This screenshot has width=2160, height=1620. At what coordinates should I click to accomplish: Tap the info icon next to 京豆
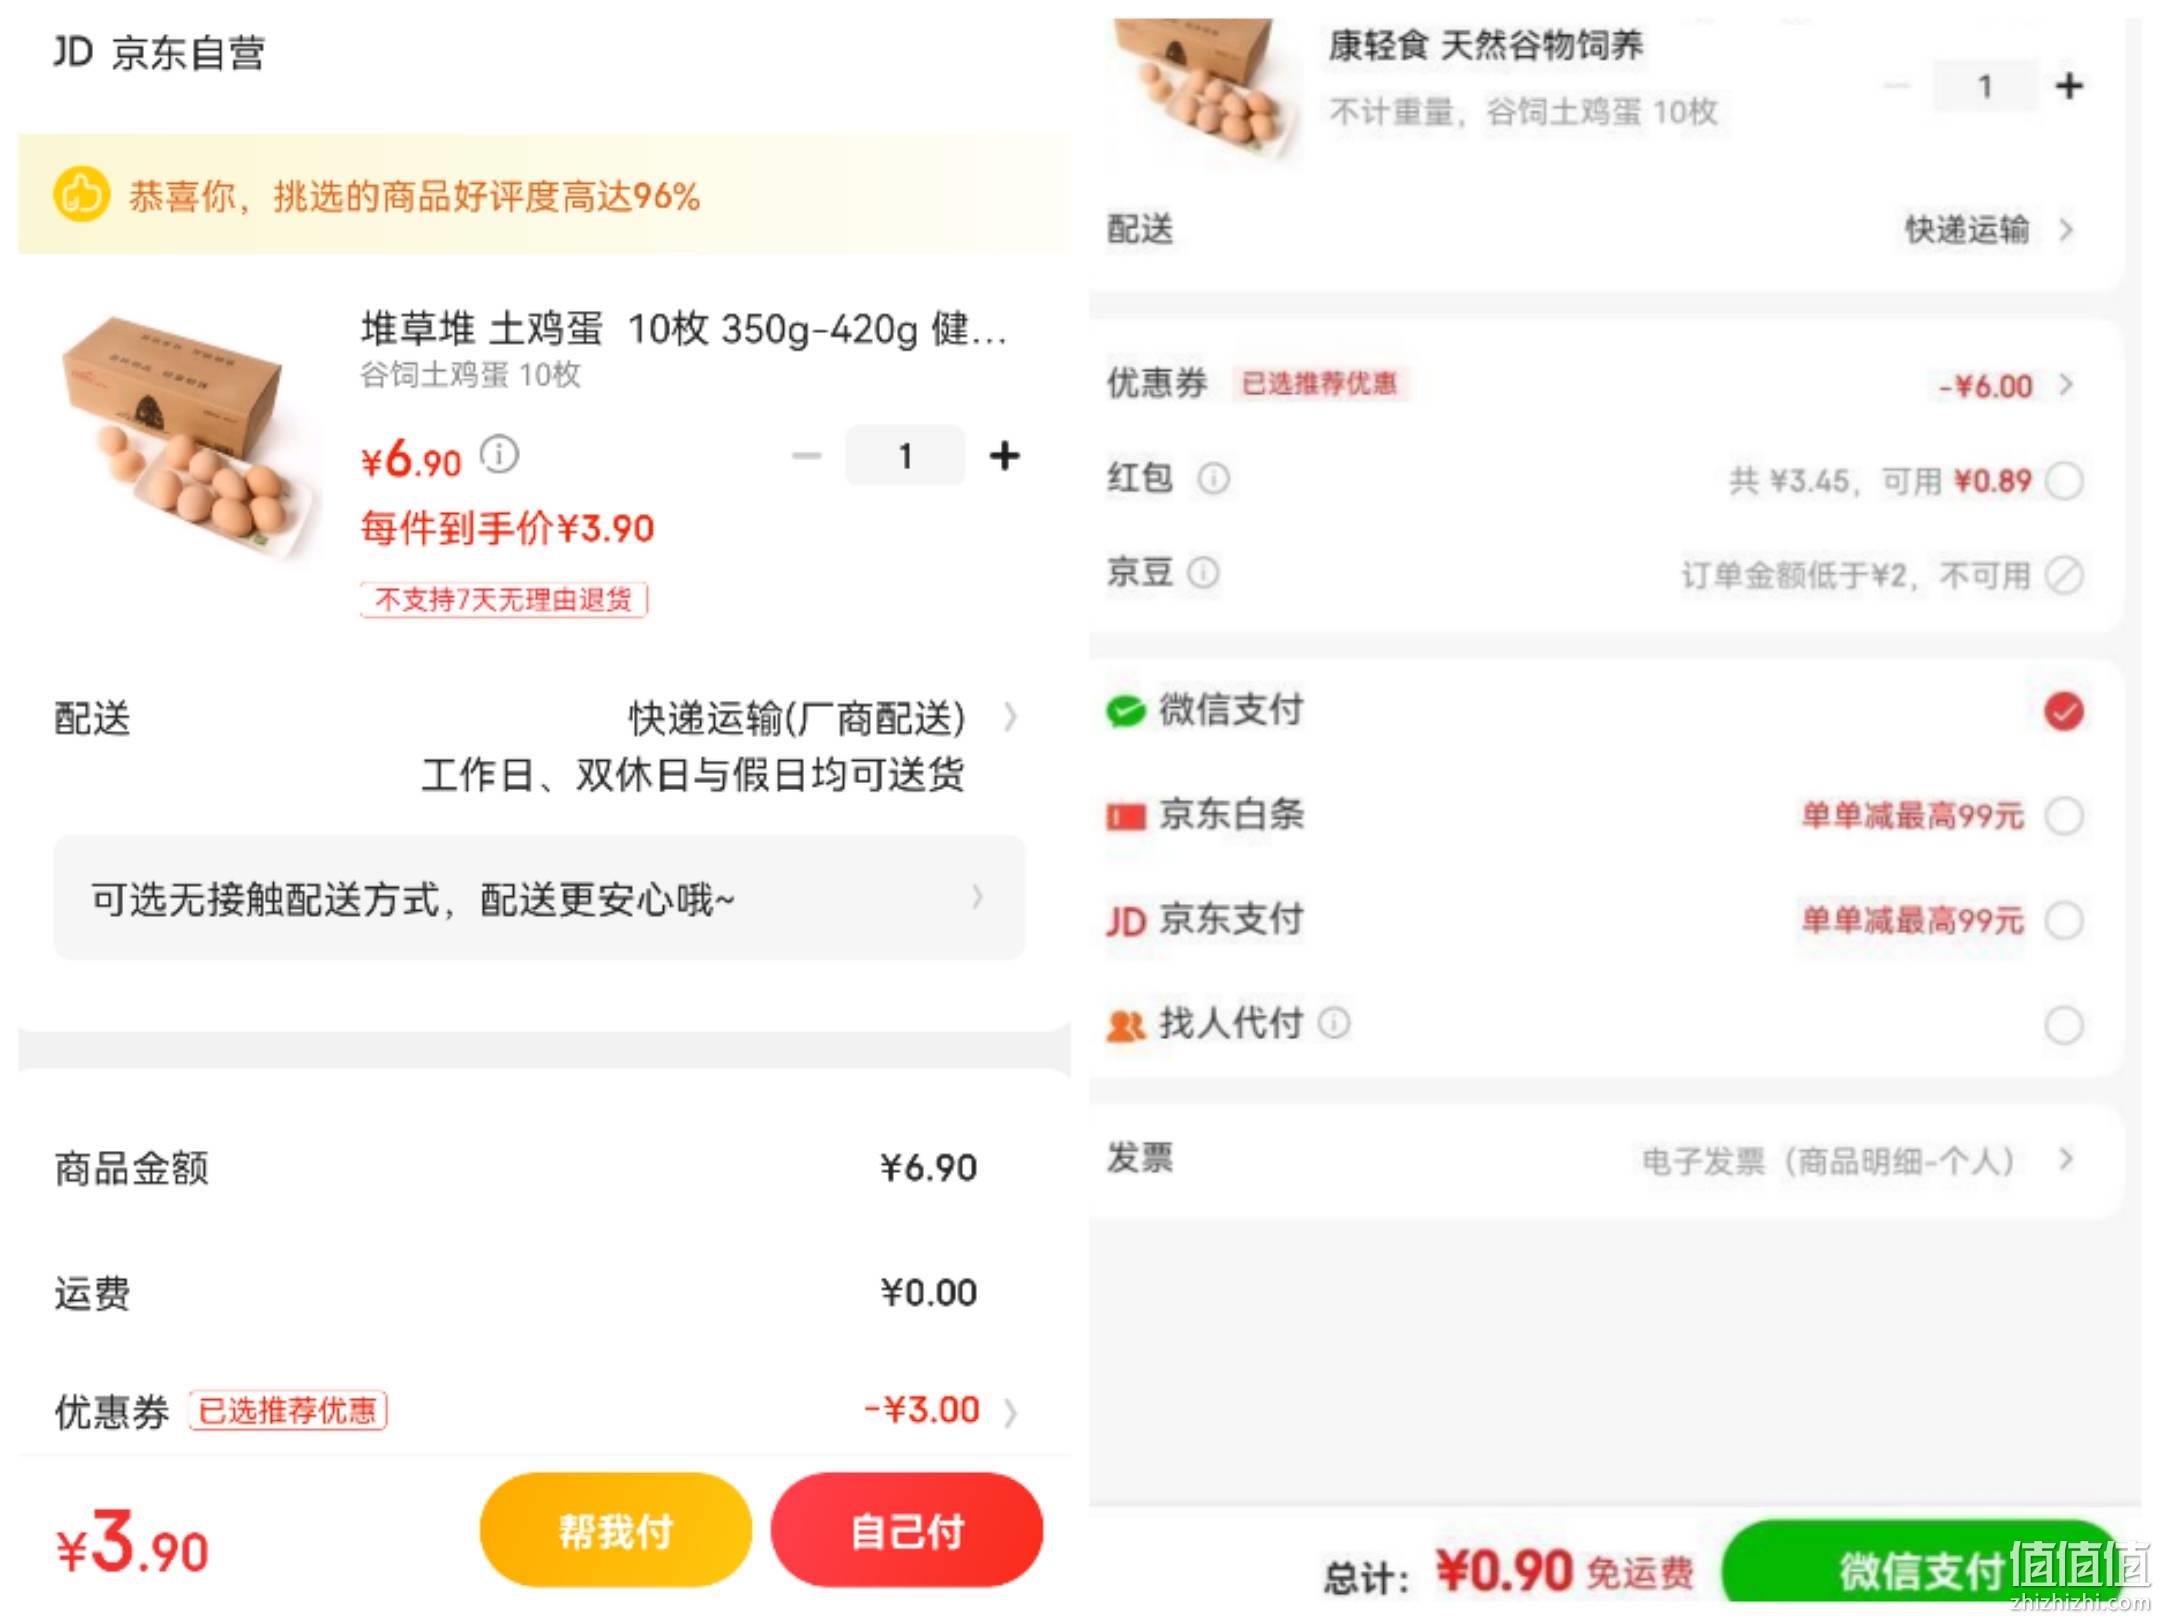[1203, 573]
